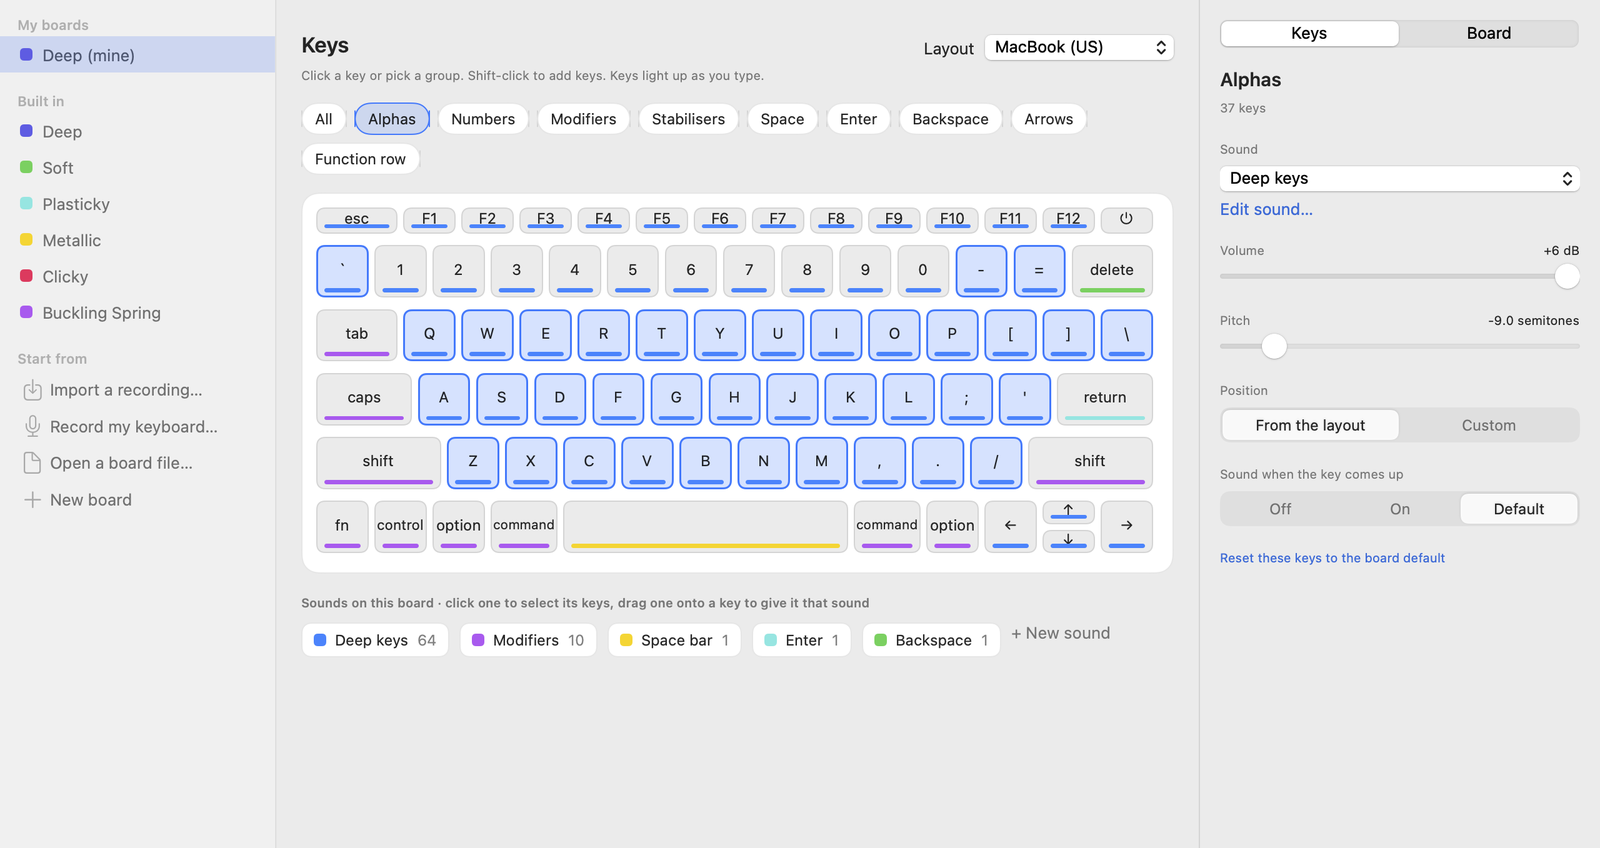Open the Soft built-in board
Viewport: 1600px width, 848px height.
click(x=137, y=168)
